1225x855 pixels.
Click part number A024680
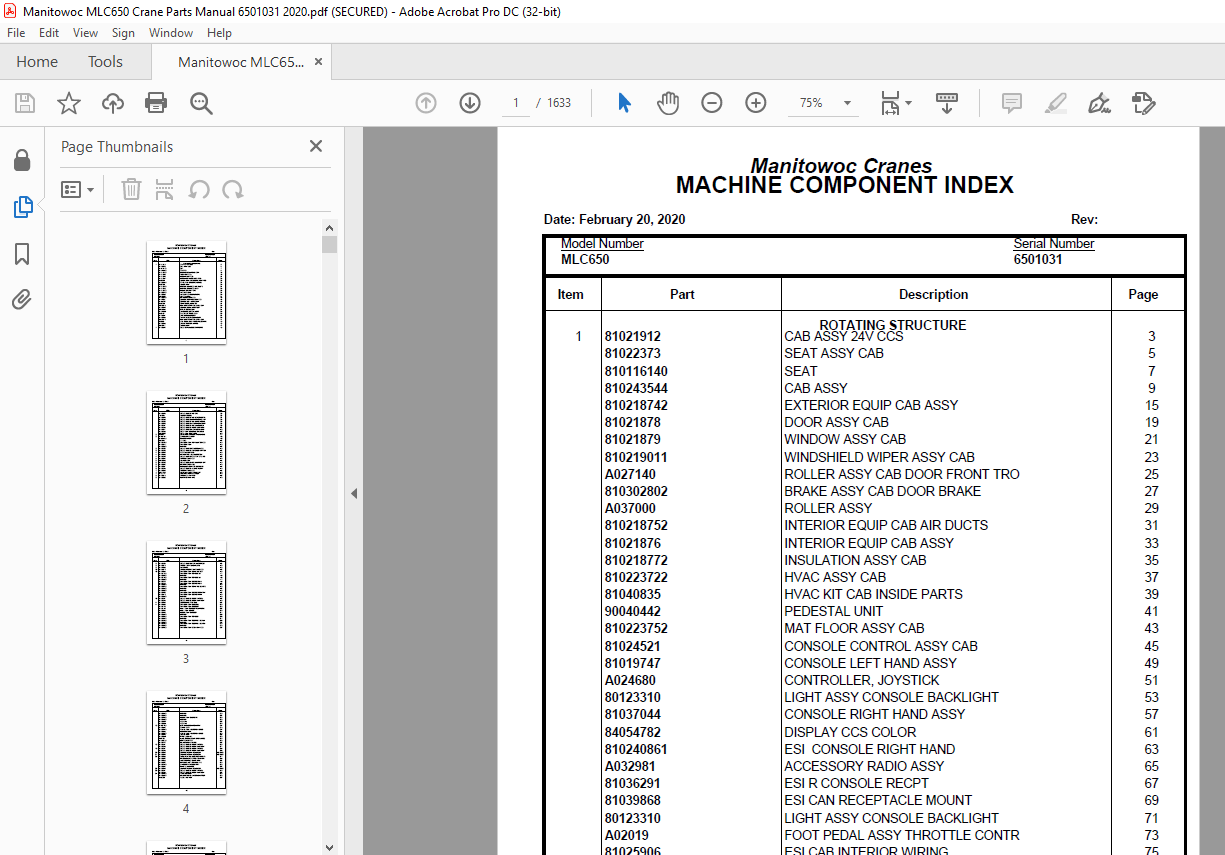pos(632,680)
